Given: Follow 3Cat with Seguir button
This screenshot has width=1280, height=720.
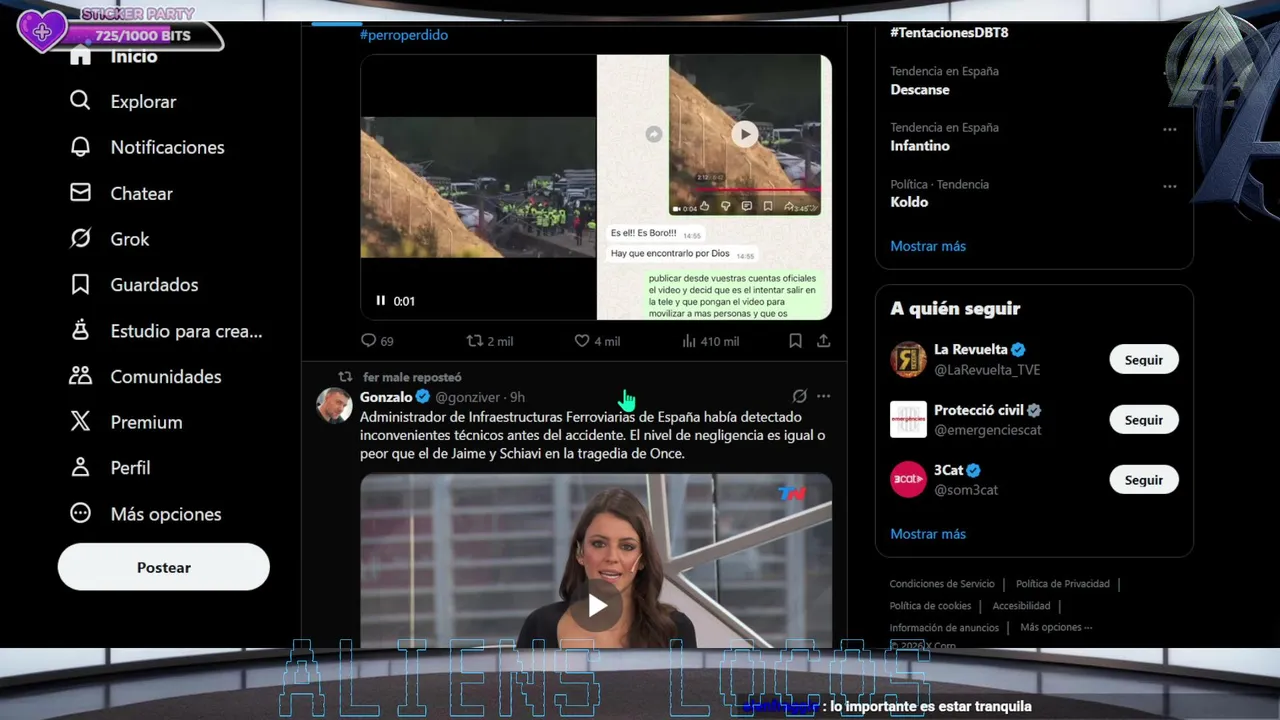Looking at the screenshot, I should coord(1144,480).
